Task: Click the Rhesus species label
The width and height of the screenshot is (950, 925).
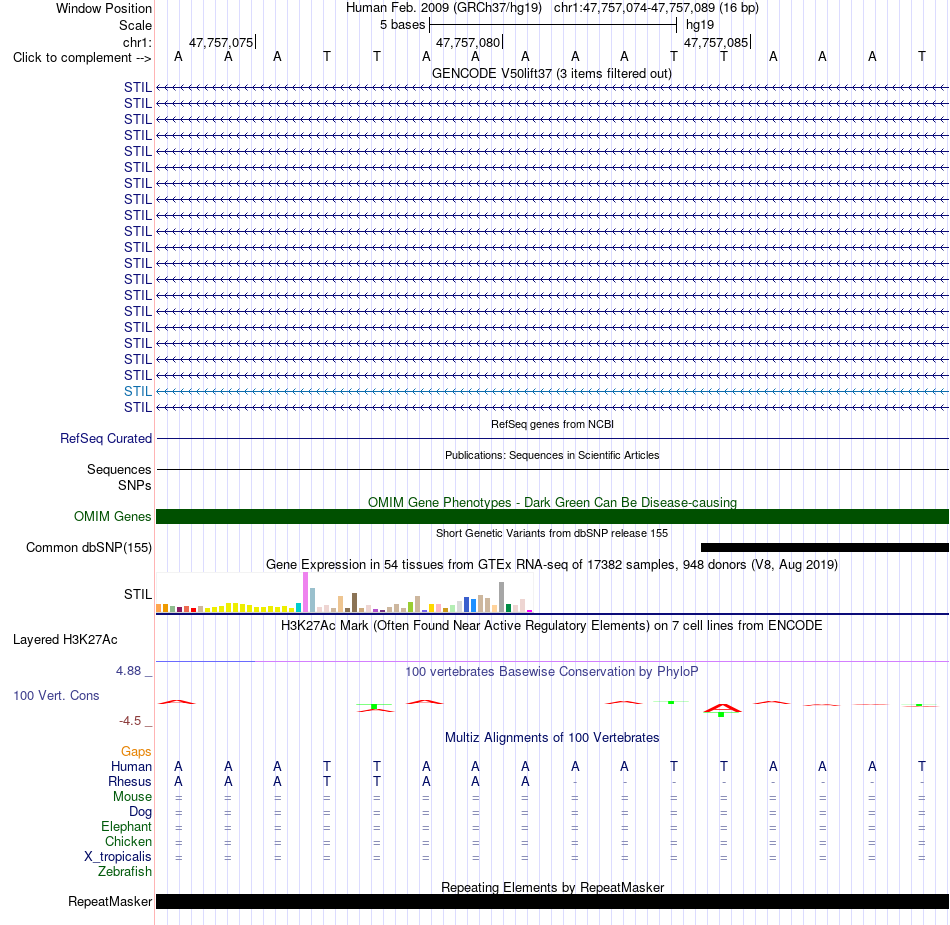Action: click(x=130, y=781)
